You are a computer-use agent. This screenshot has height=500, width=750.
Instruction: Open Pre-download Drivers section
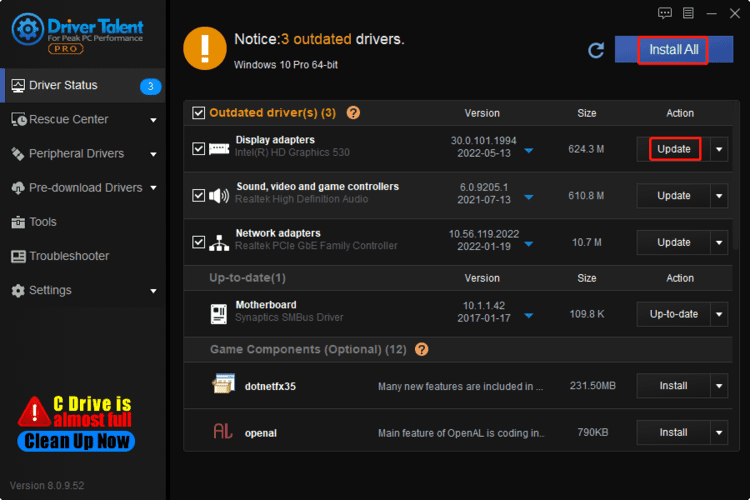pos(83,188)
